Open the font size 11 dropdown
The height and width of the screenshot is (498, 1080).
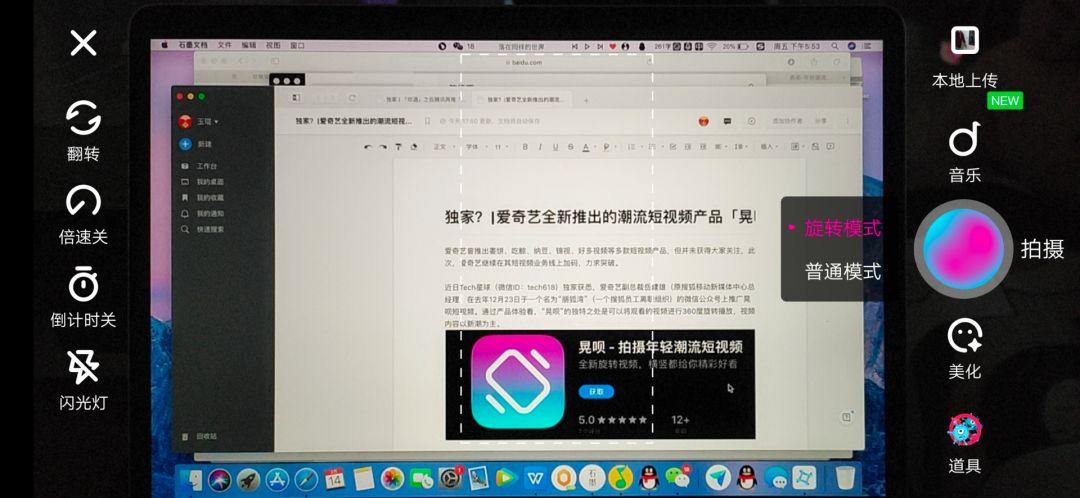[x=502, y=147]
